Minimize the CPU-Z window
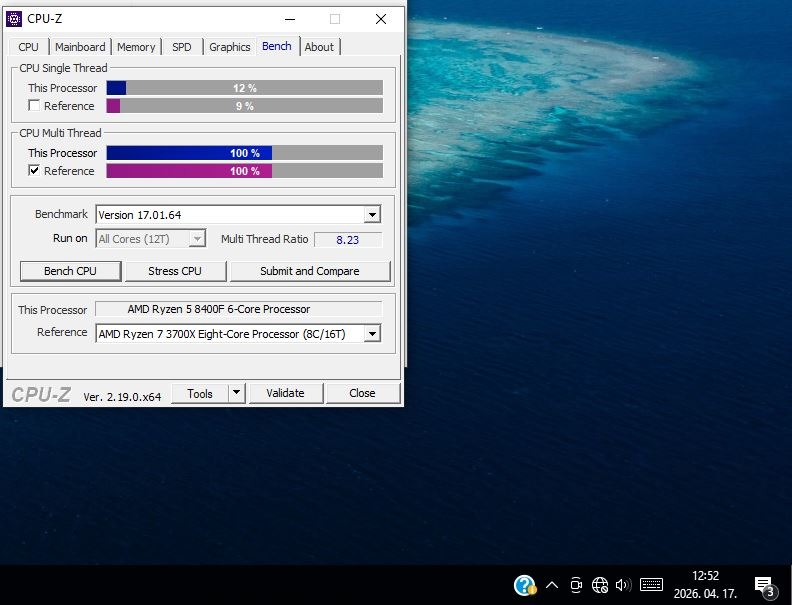792x605 pixels. (x=290, y=19)
